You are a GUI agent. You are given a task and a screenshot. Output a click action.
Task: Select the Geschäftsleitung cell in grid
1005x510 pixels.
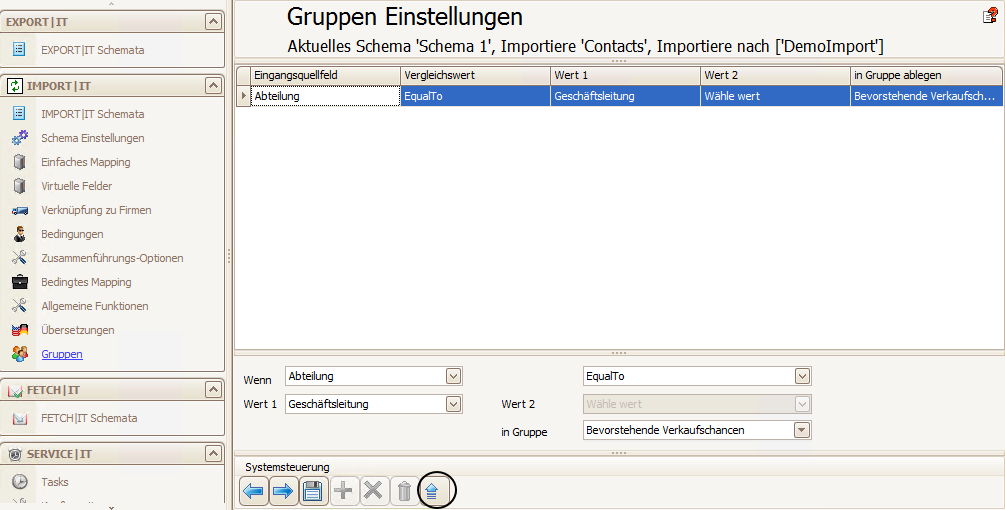pos(626,96)
